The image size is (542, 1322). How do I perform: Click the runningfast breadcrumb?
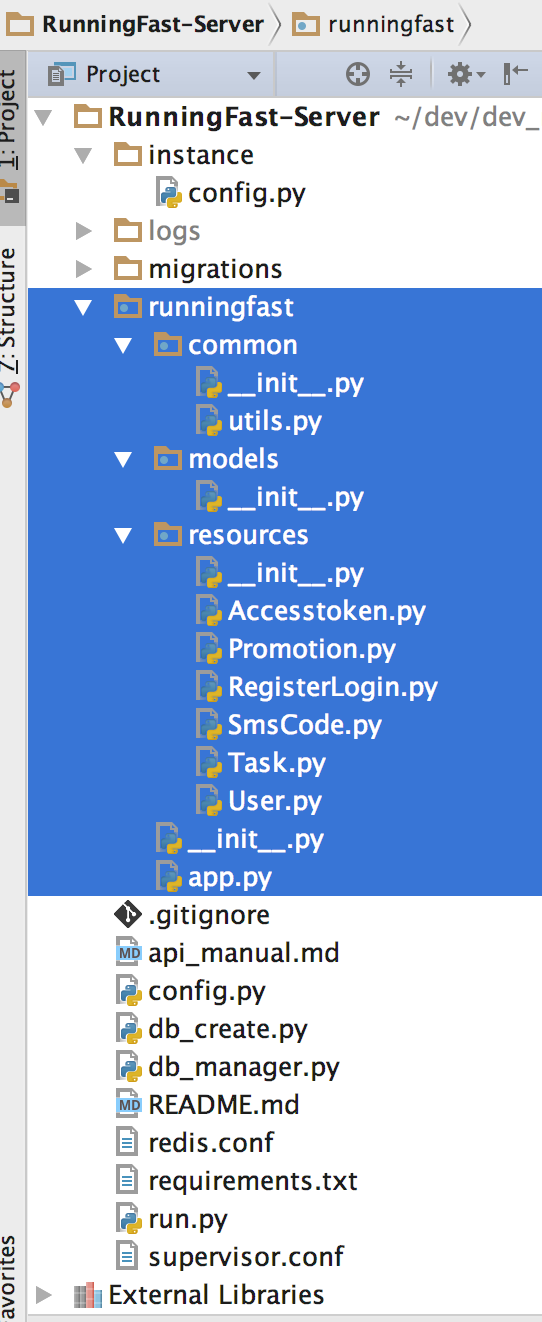pos(372,24)
